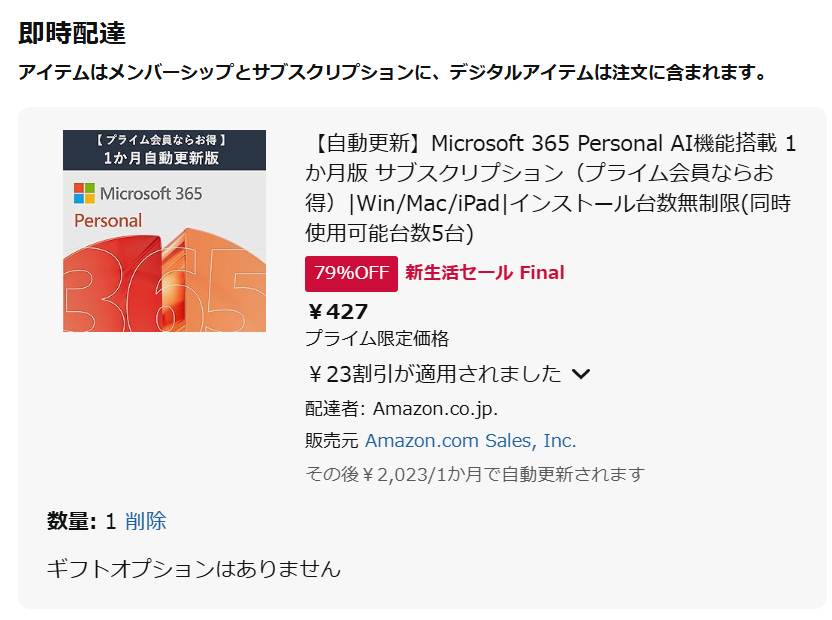Image resolution: width=832 pixels, height=620 pixels.
Task: Expand the ￥23 discount applied chevron
Action: 581,374
